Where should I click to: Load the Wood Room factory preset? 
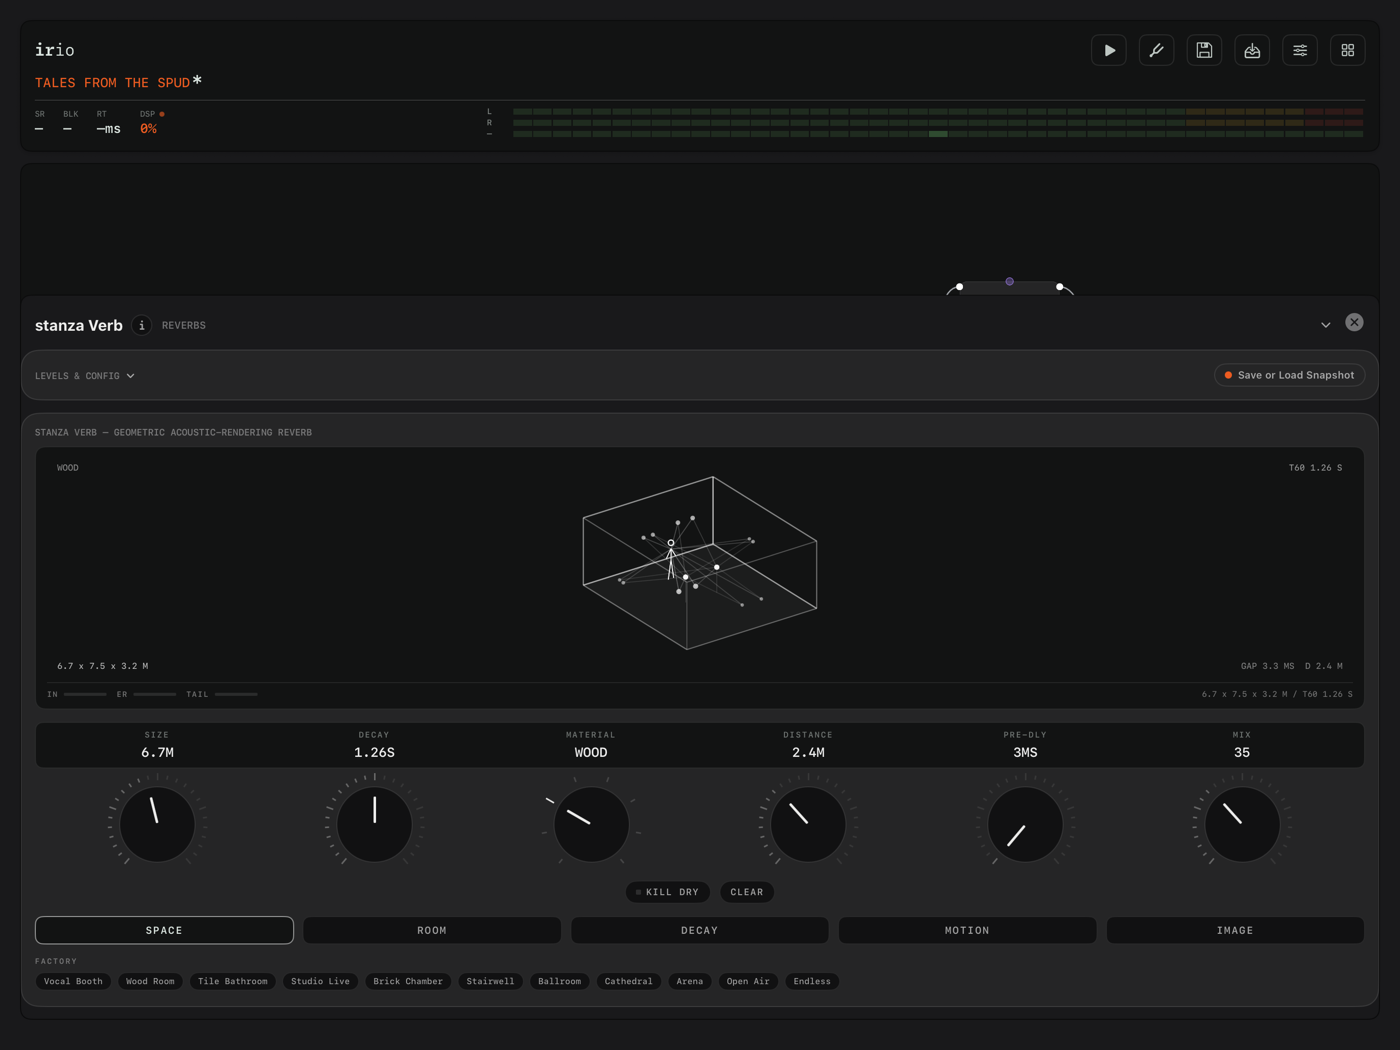tap(150, 981)
